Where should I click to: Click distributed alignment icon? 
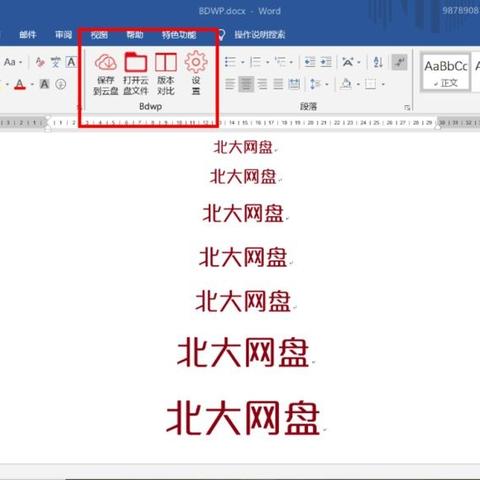294,84
